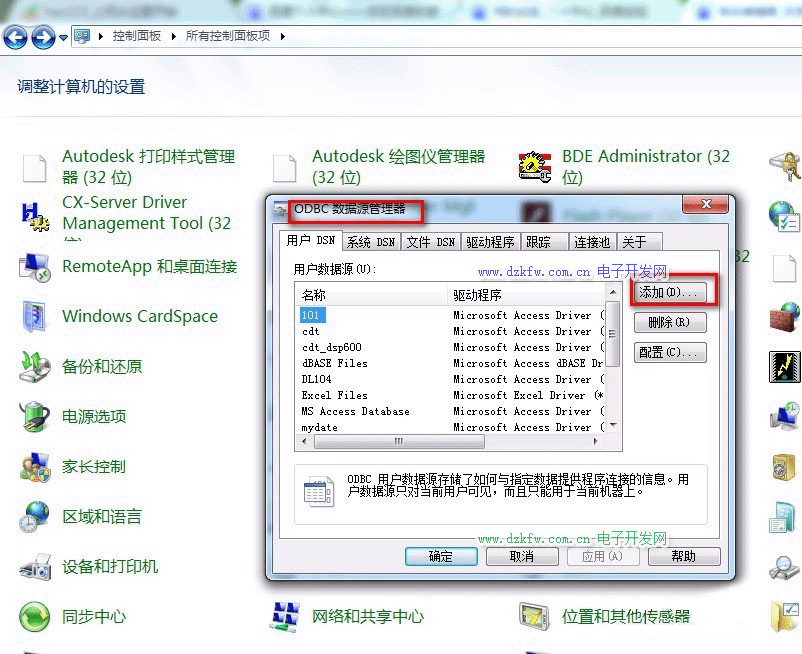
Task: Click the 添加(D)... button
Action: [670, 293]
